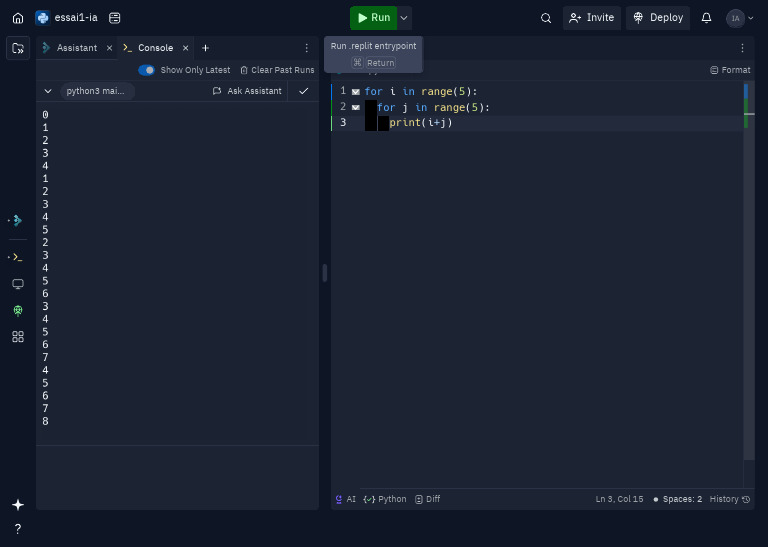Add a new tab with plus icon
This screenshot has height=547, width=768.
point(206,48)
